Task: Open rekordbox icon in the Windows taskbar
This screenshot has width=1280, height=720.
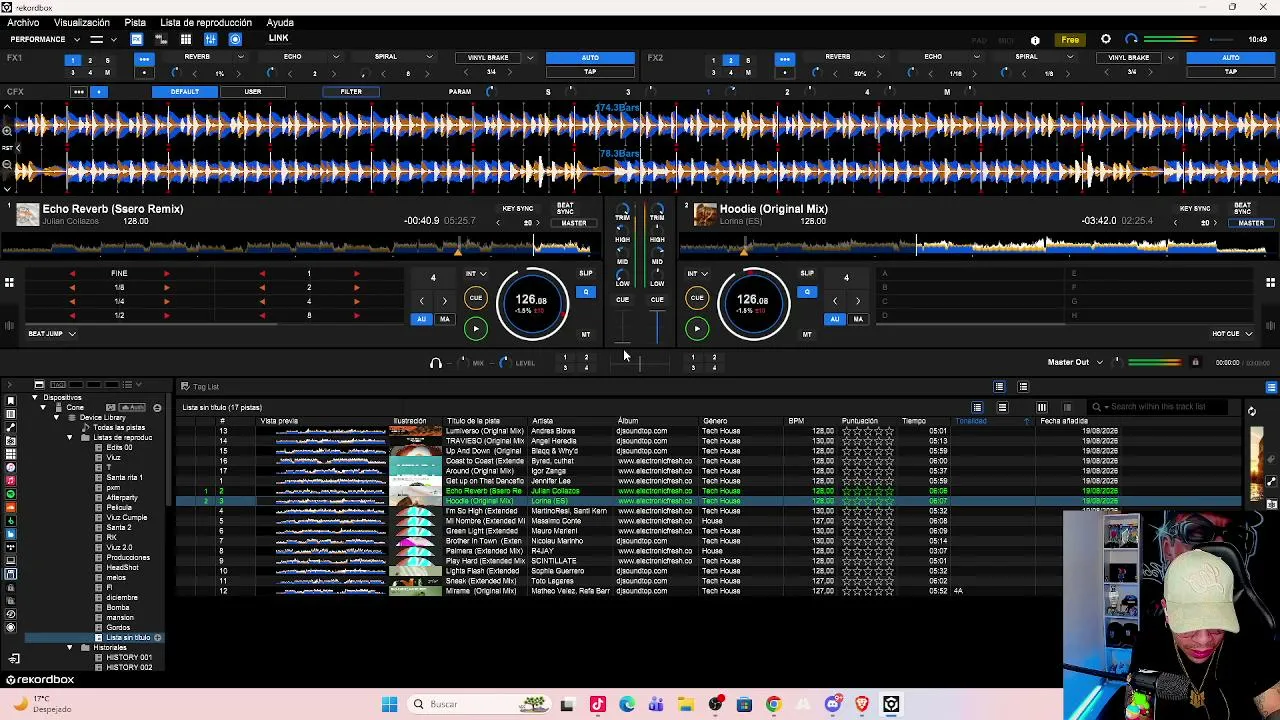Action: (x=891, y=704)
